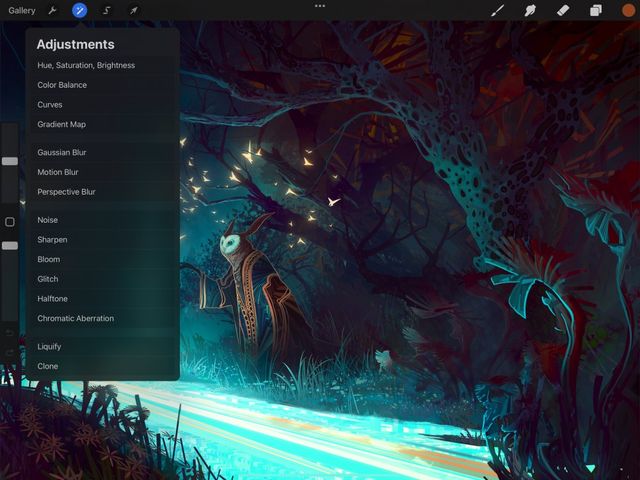Tap the square modify button in sidebar

[x=10, y=222]
